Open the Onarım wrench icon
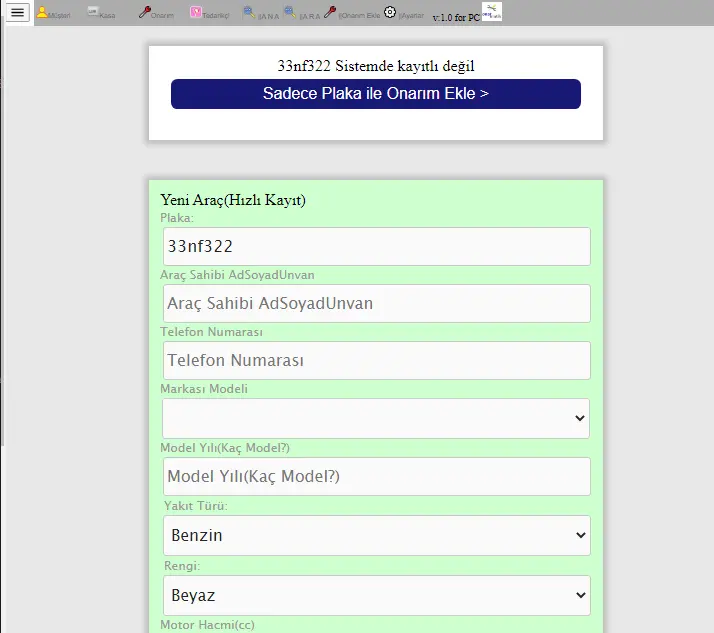The height and width of the screenshot is (633, 714). pos(144,13)
